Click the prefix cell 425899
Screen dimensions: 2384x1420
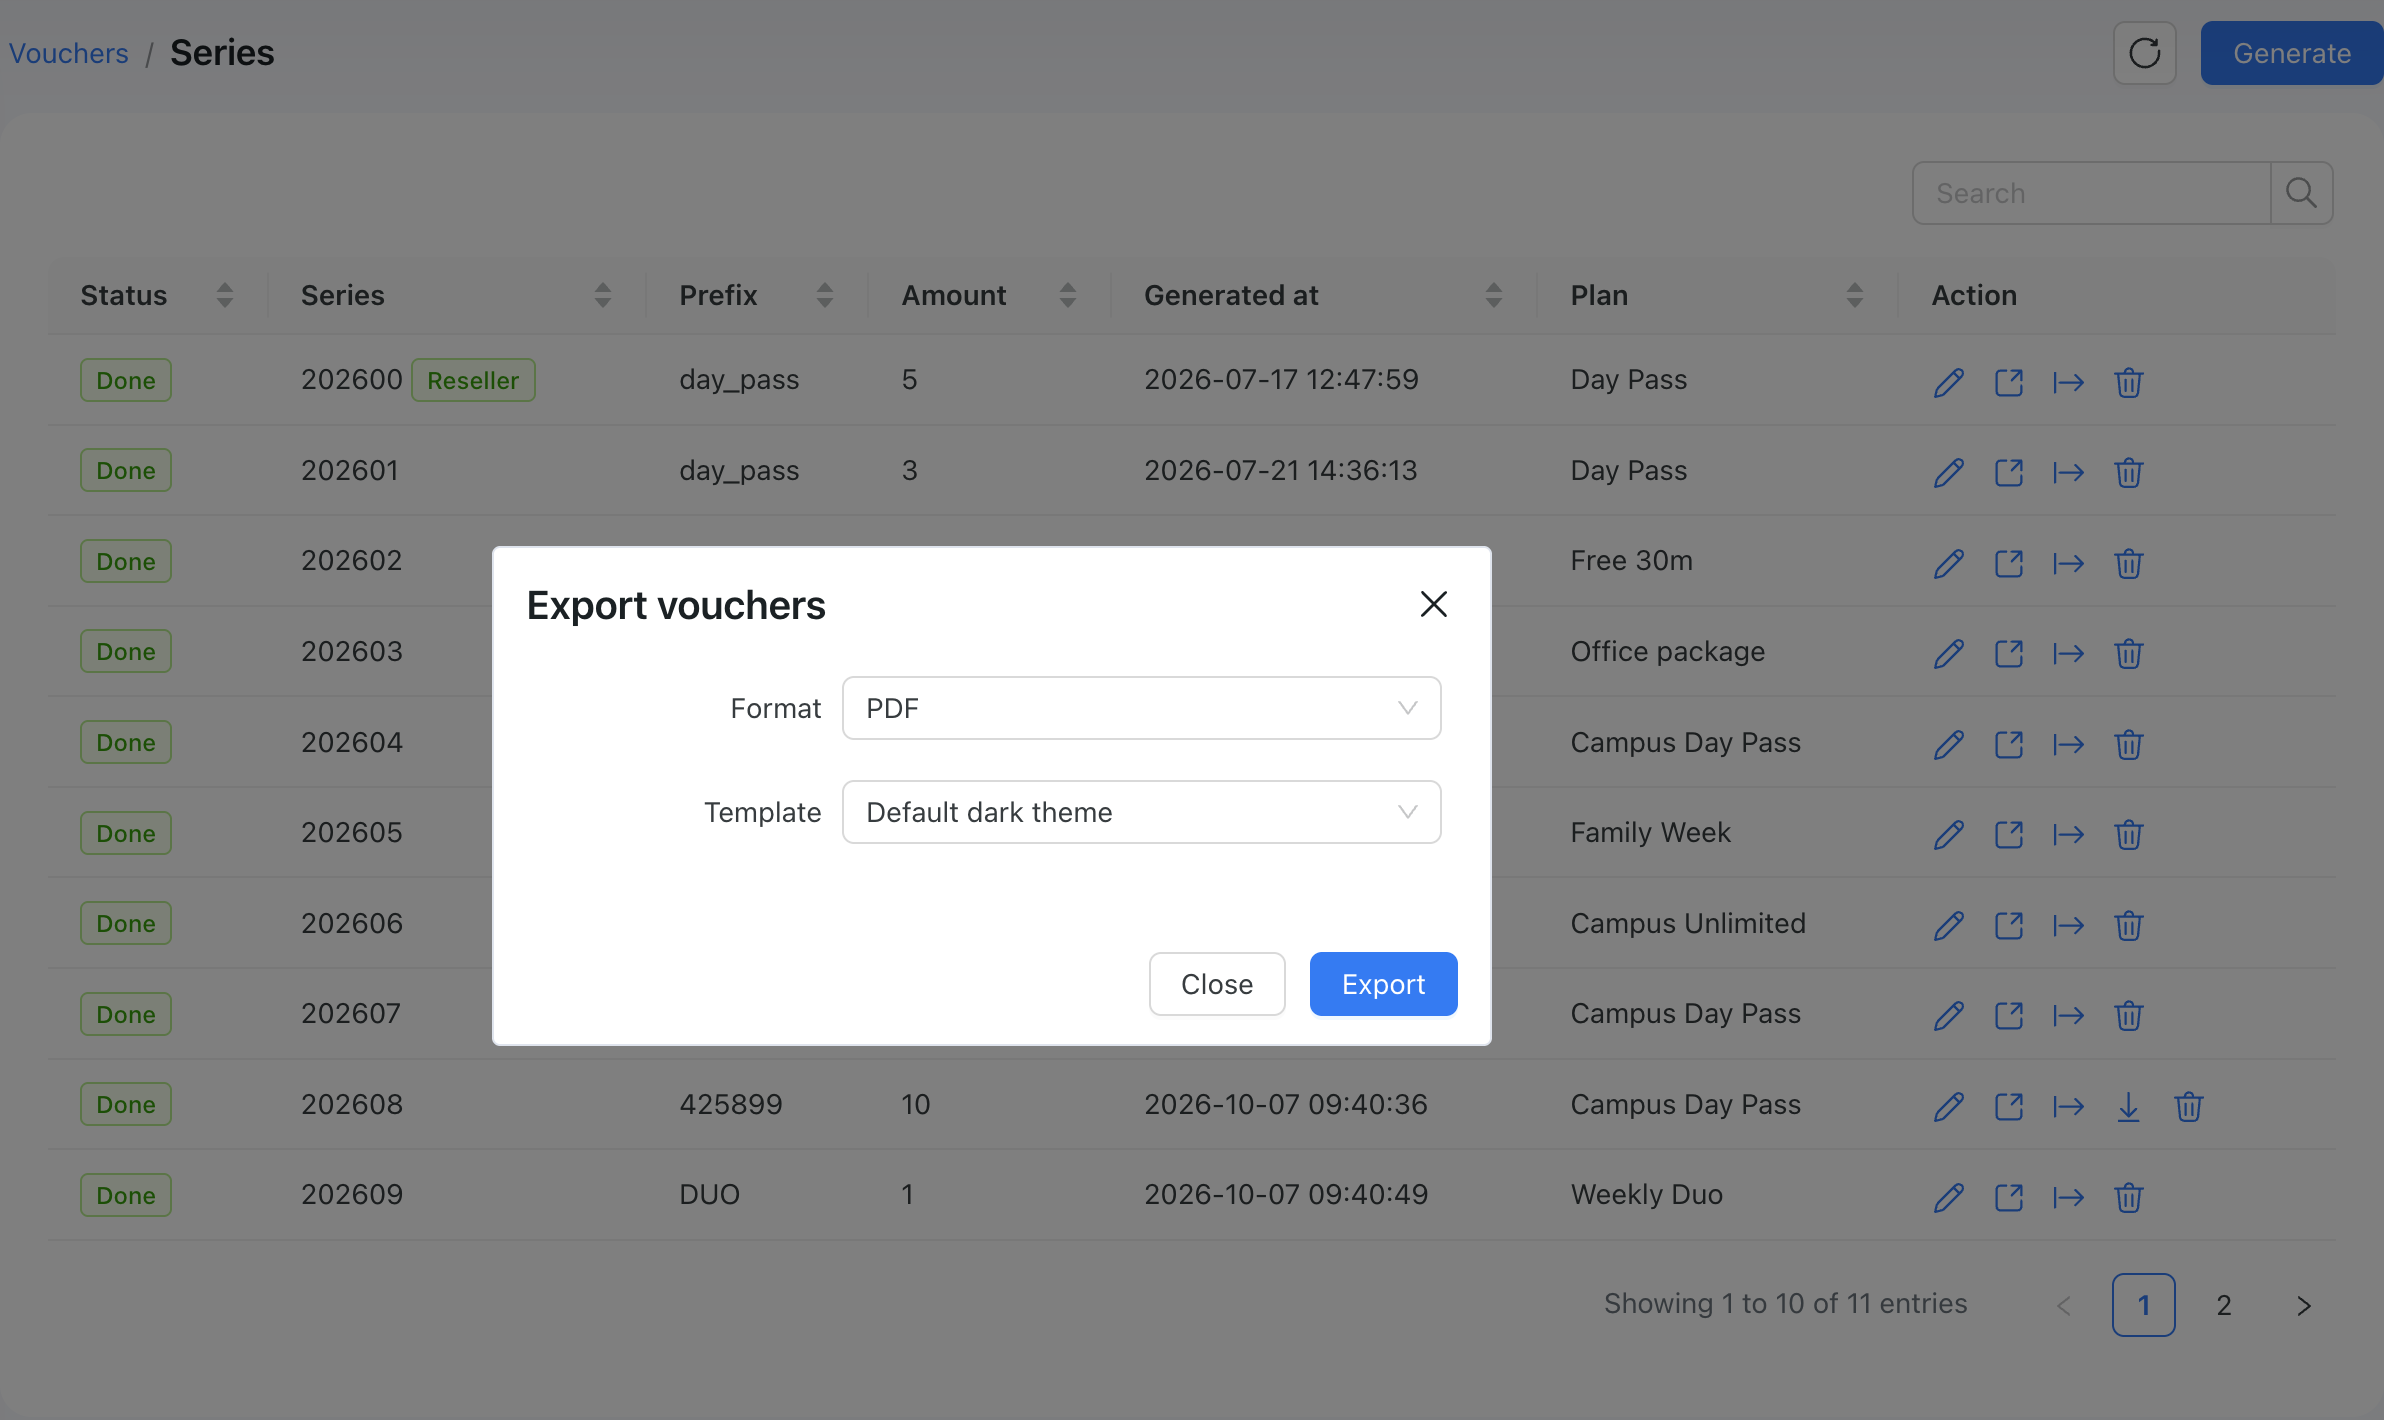(731, 1104)
